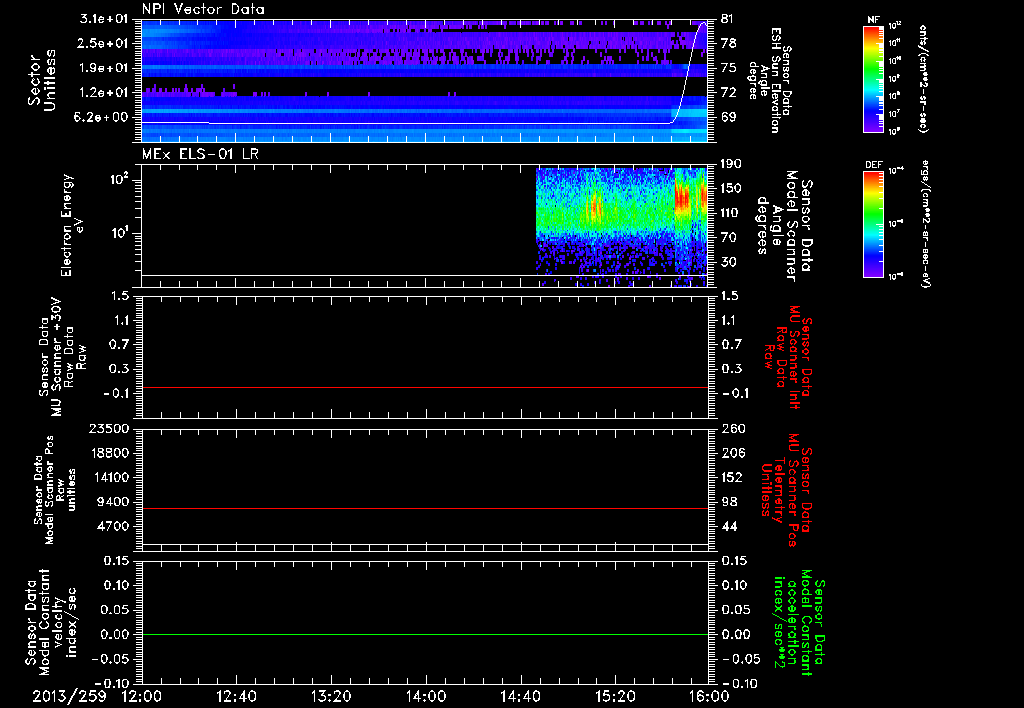Click the 69 degree elevation tick
Image resolution: width=1024 pixels, height=708 pixels.
click(728, 117)
